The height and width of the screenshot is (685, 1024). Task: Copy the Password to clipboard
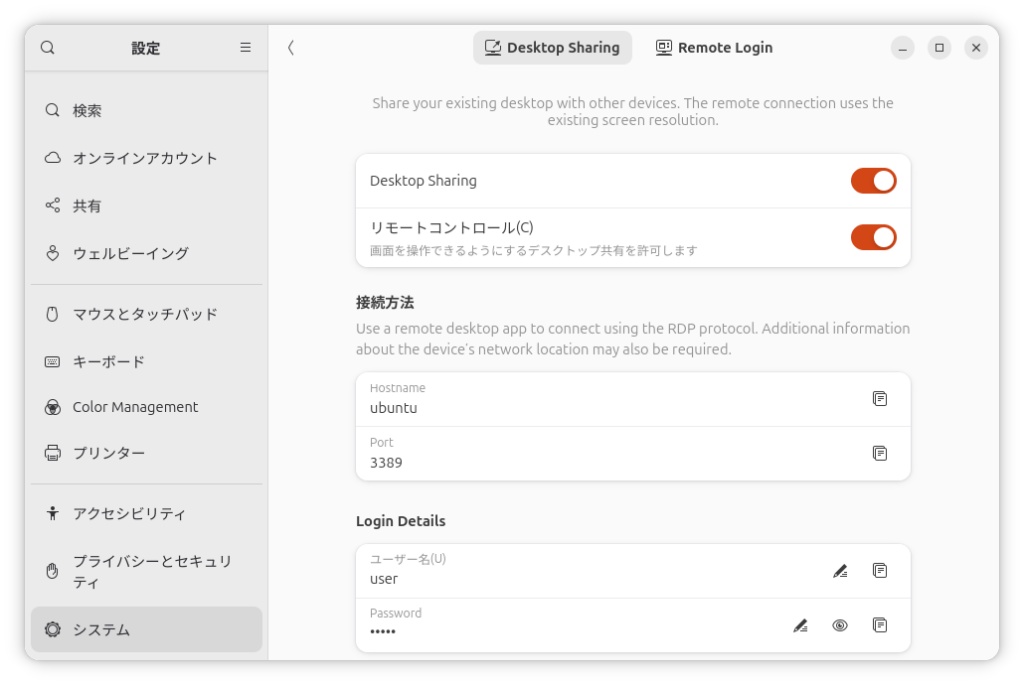pyautogui.click(x=879, y=625)
